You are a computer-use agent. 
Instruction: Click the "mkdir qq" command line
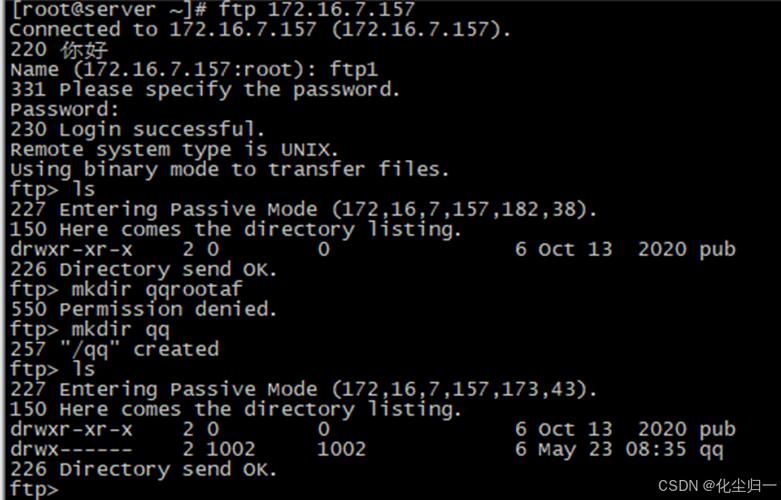pyautogui.click(x=120, y=329)
